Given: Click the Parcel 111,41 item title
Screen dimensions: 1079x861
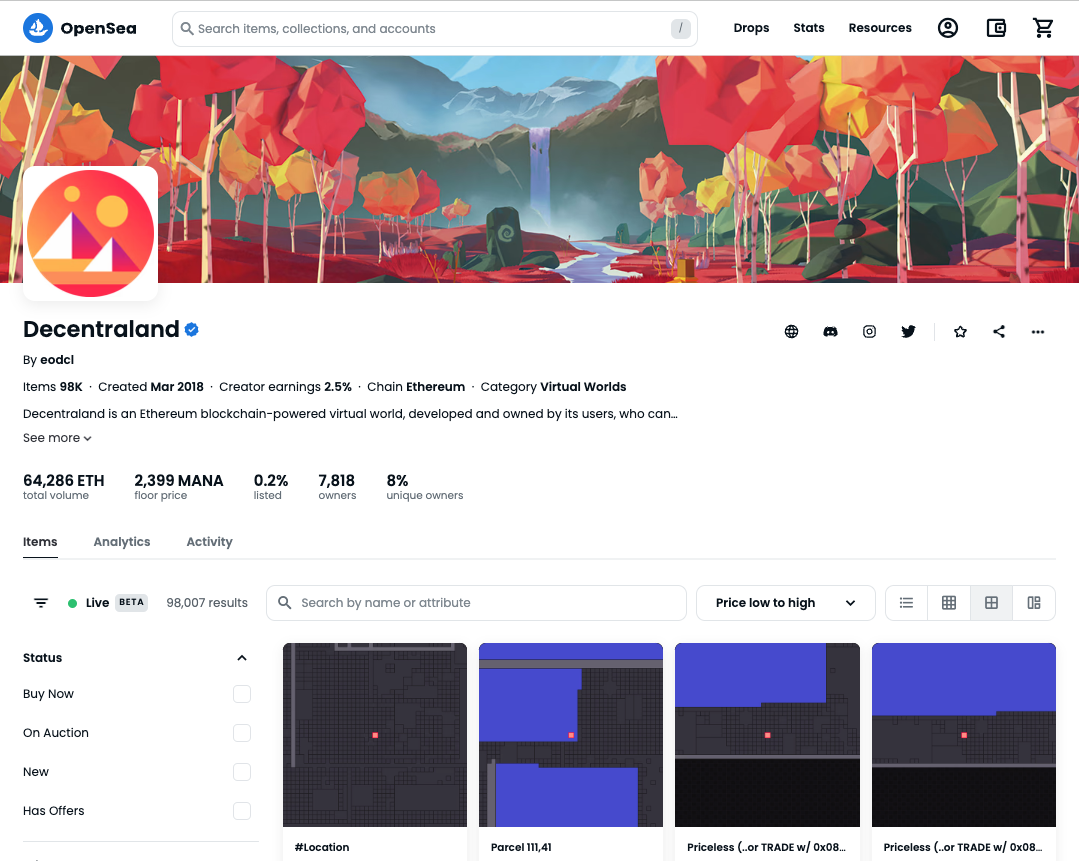Looking at the screenshot, I should pyautogui.click(x=521, y=847).
